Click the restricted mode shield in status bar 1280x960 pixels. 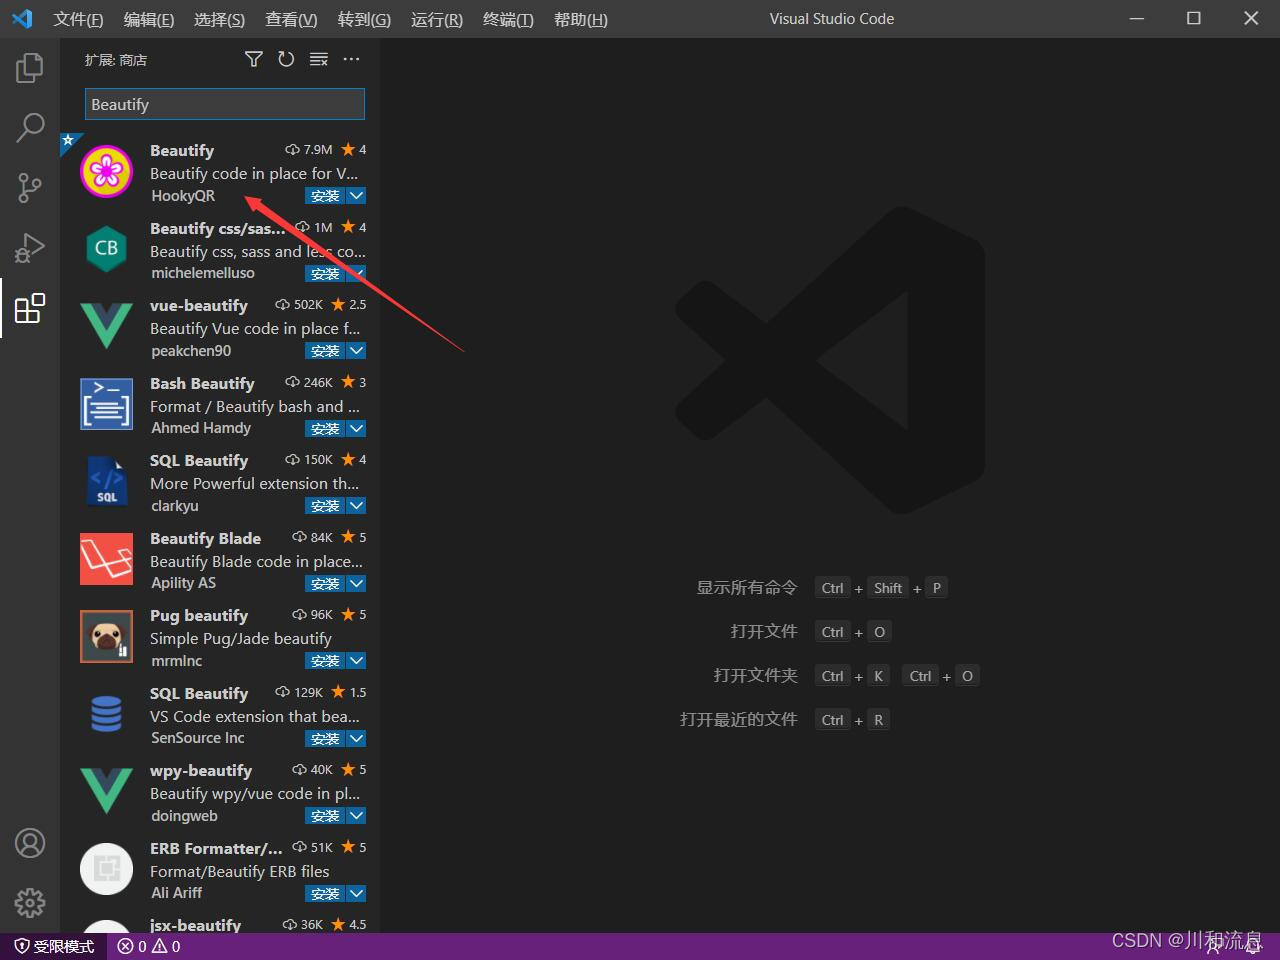(x=54, y=946)
